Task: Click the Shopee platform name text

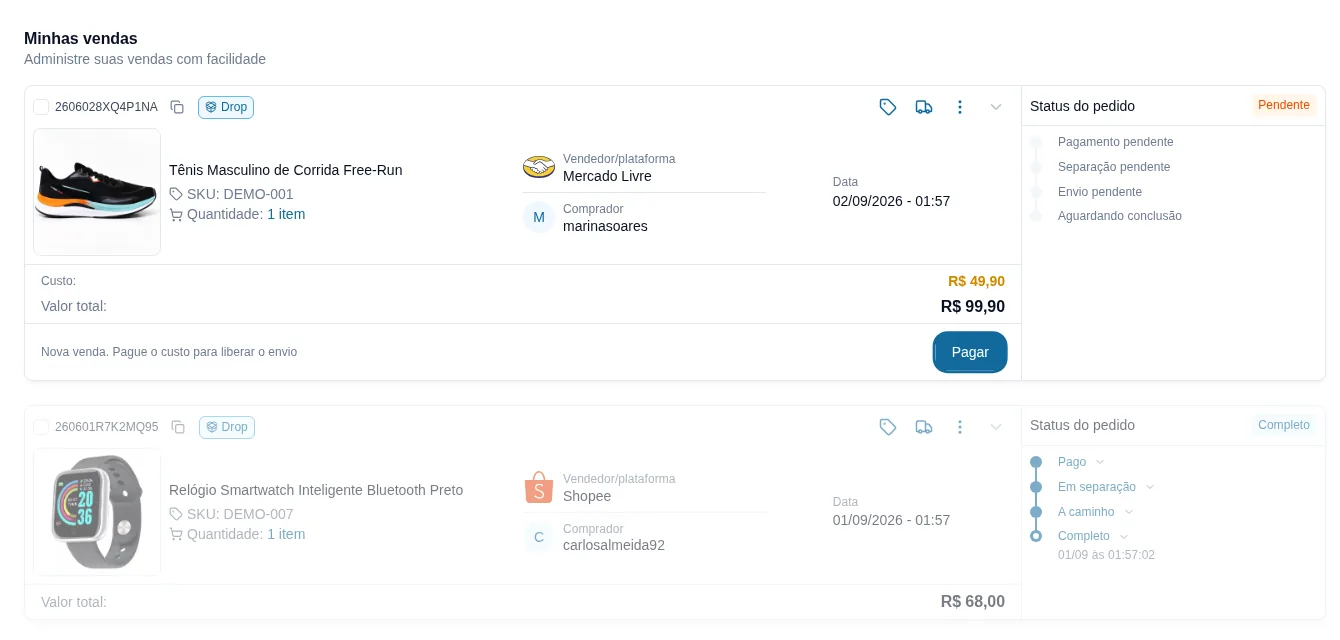Action: click(x=587, y=496)
